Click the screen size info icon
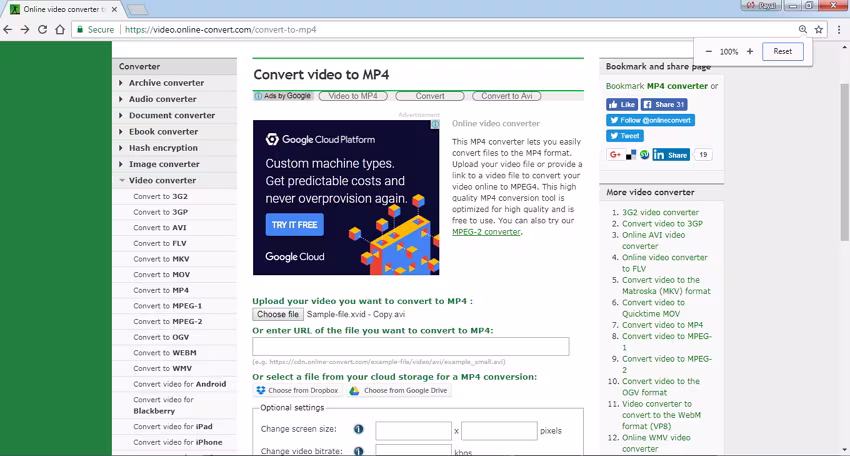Image resolution: width=850 pixels, height=456 pixels. (358, 429)
